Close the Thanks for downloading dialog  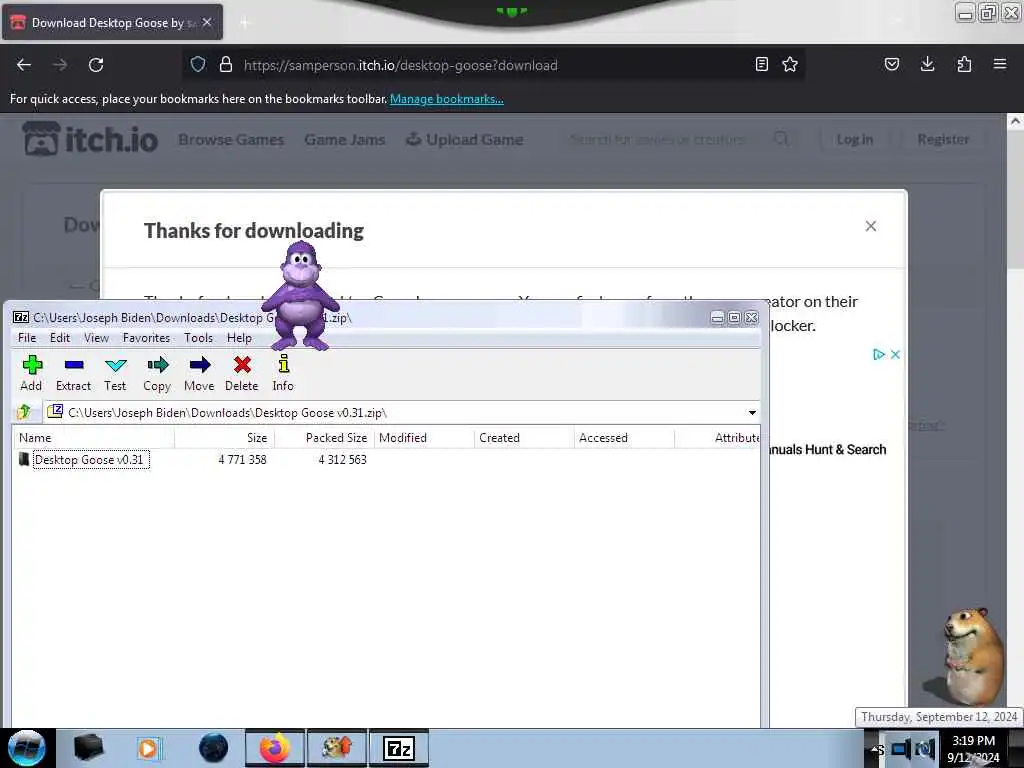(871, 226)
